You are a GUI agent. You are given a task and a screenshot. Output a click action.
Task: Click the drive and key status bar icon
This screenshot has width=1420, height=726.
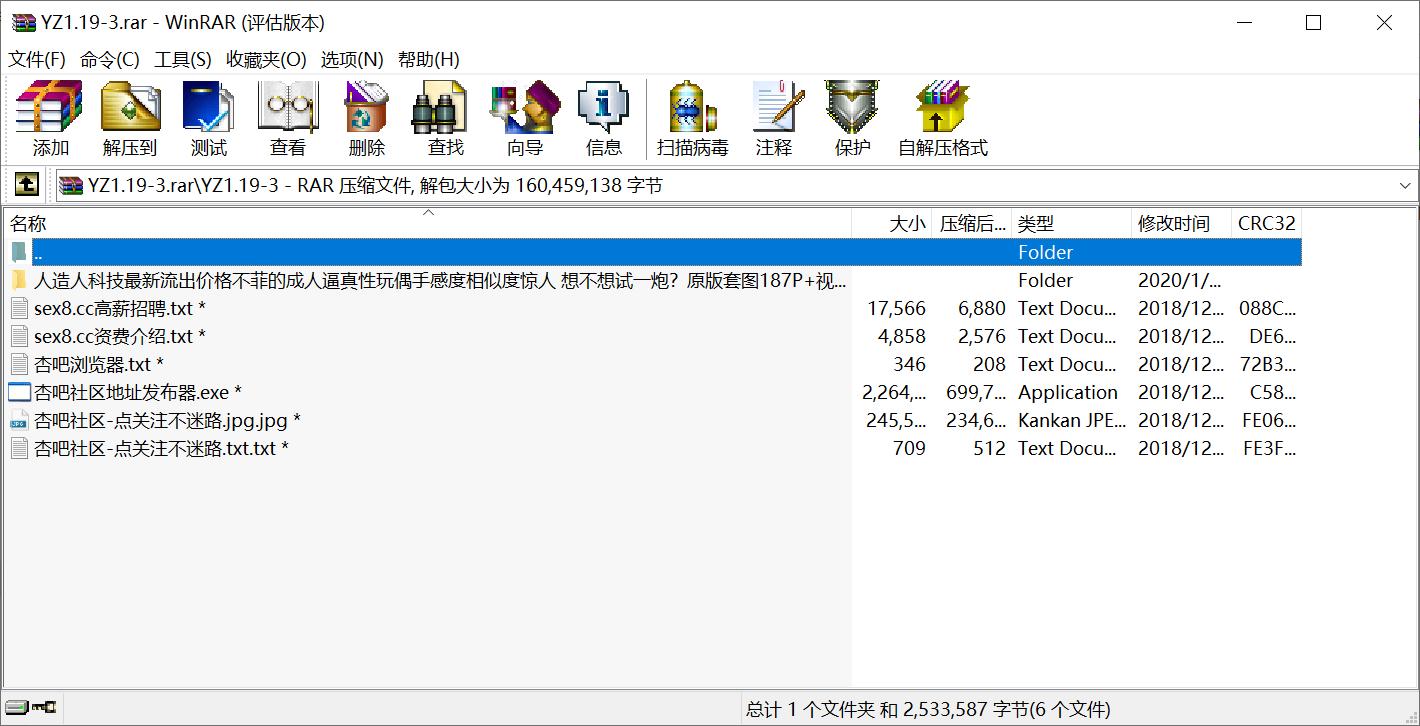(31, 708)
